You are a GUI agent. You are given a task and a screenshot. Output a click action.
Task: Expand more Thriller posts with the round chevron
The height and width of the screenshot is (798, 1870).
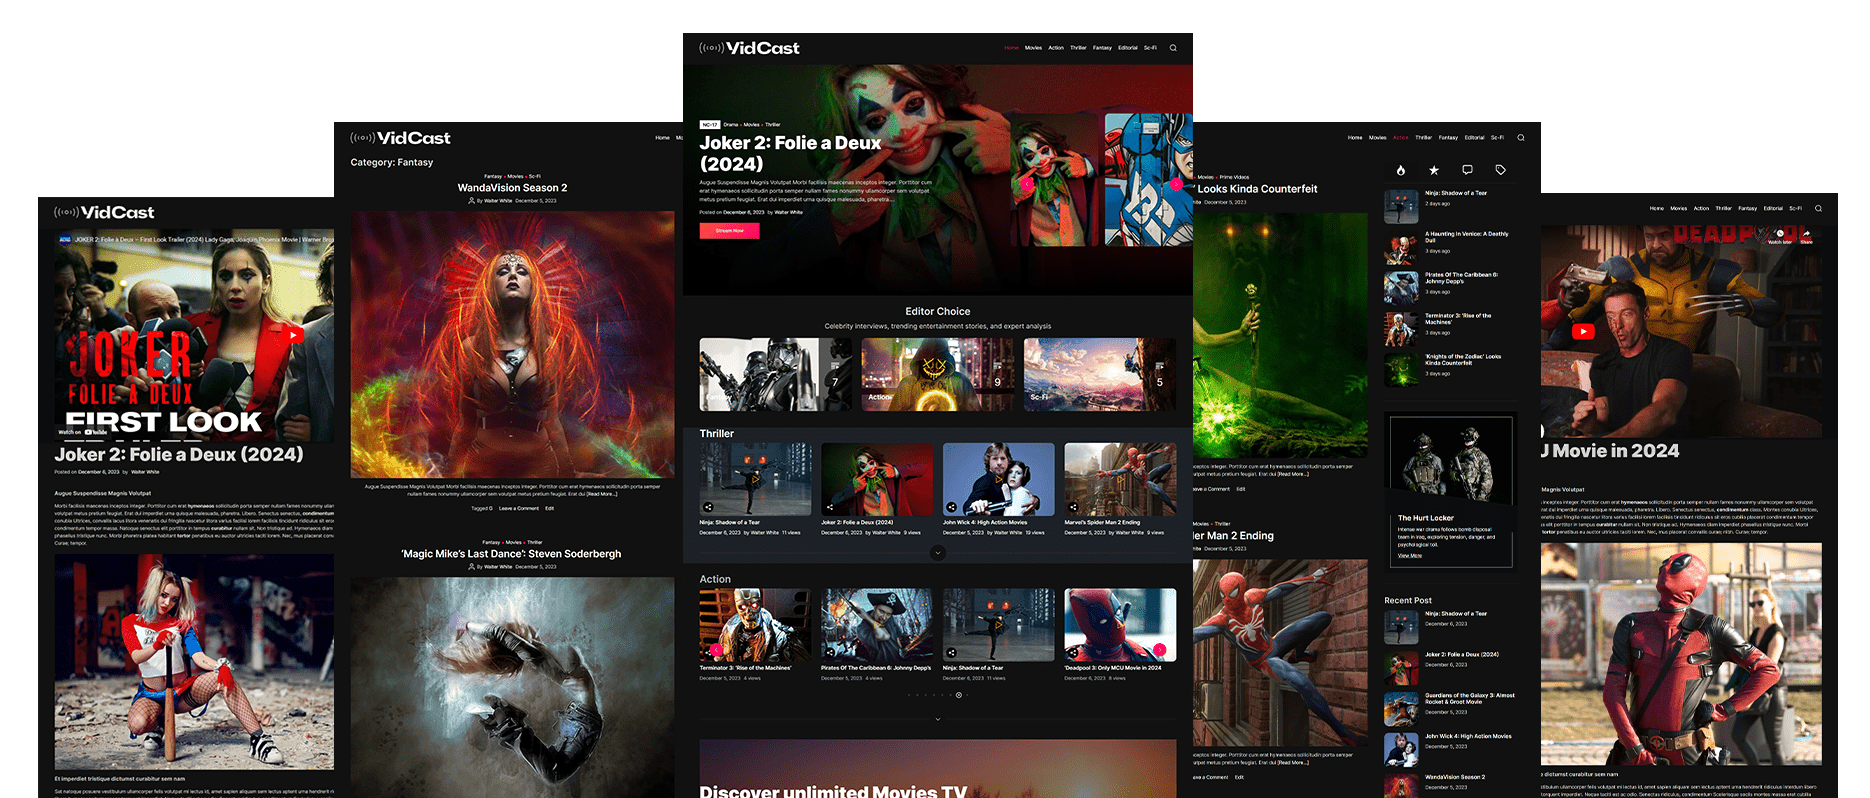tap(938, 552)
